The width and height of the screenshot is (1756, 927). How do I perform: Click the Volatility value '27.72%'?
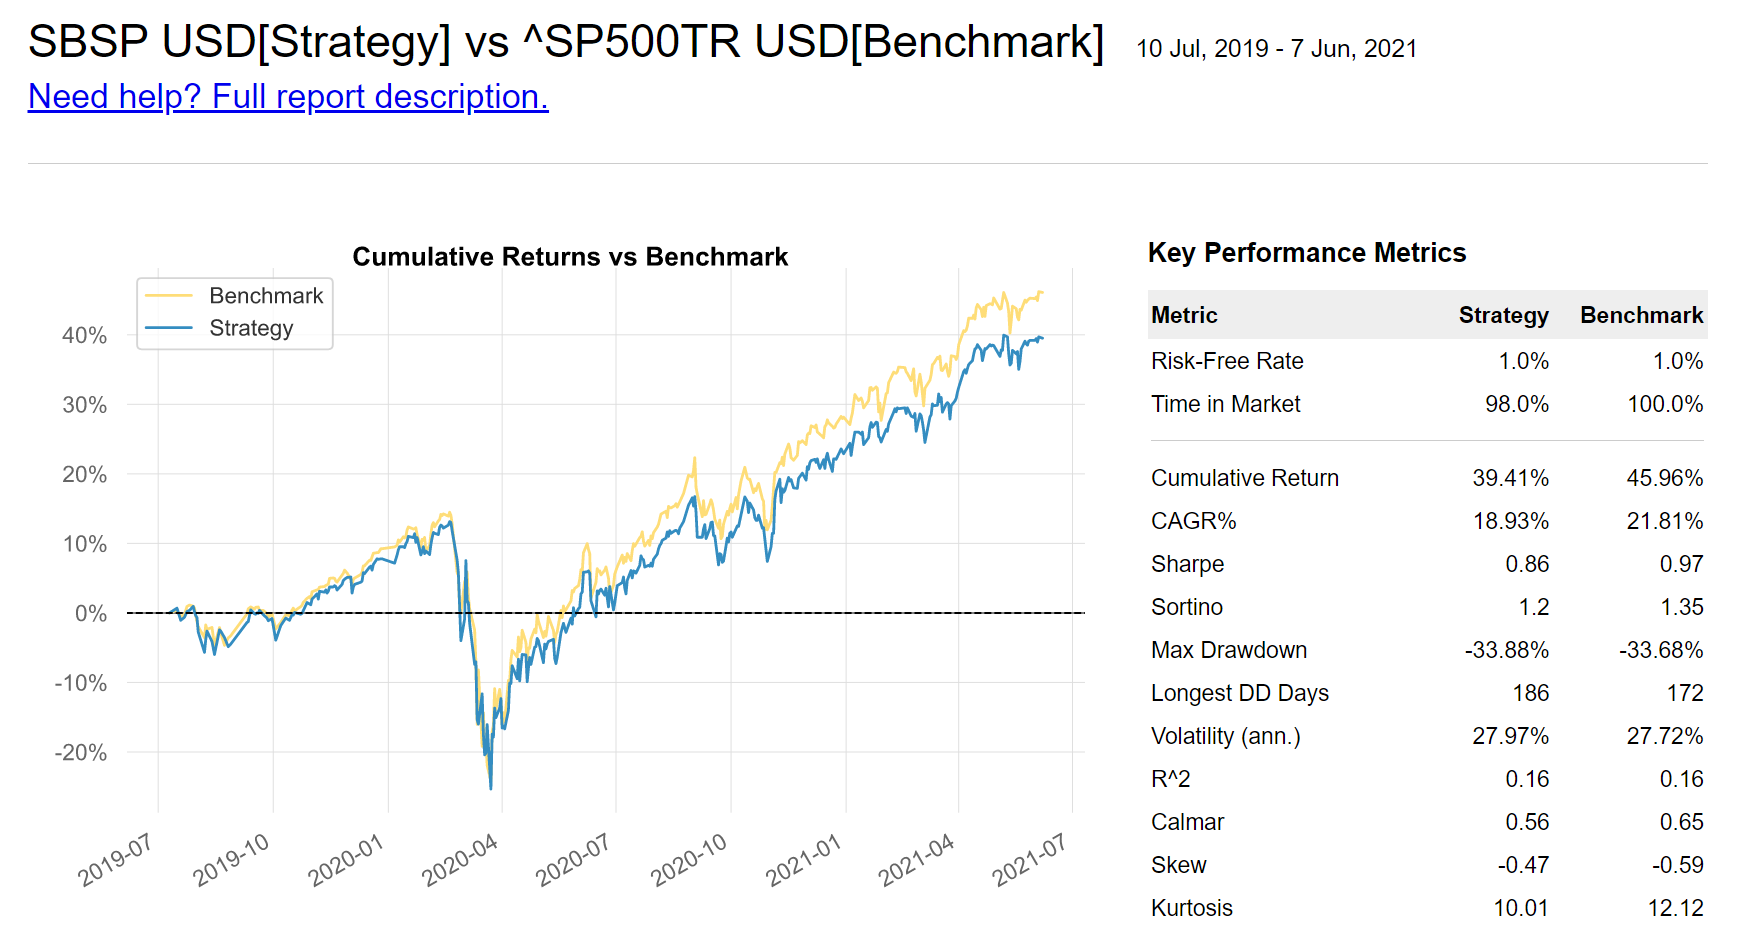click(x=1664, y=736)
